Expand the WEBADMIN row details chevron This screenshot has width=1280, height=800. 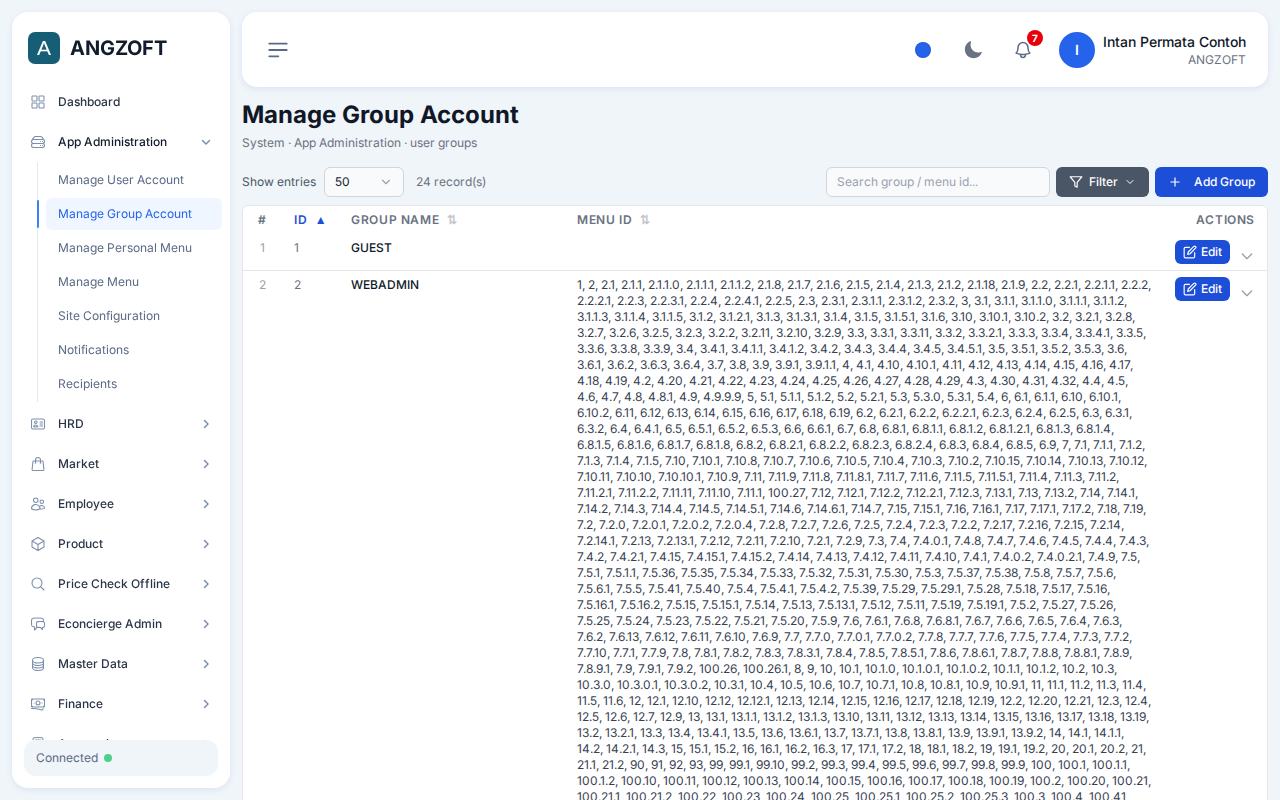tap(1247, 293)
